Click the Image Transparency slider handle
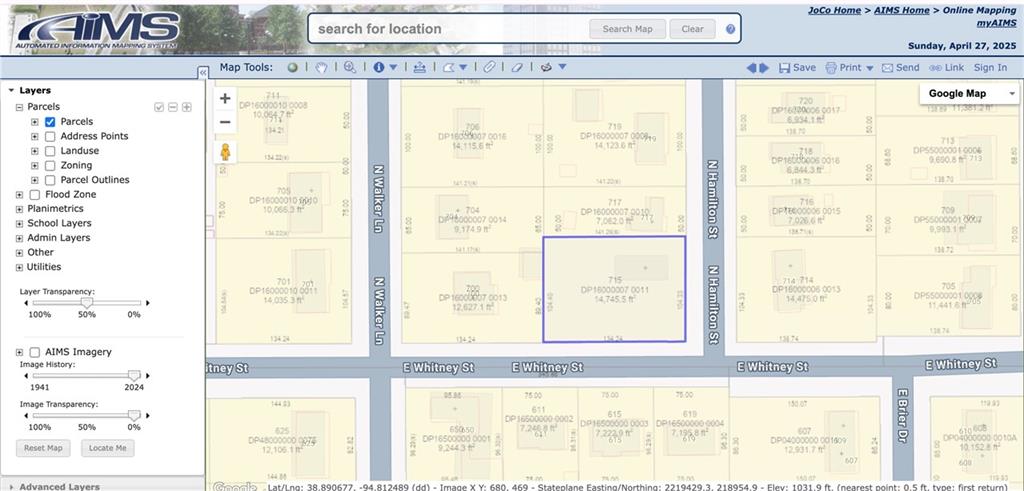 pos(134,415)
